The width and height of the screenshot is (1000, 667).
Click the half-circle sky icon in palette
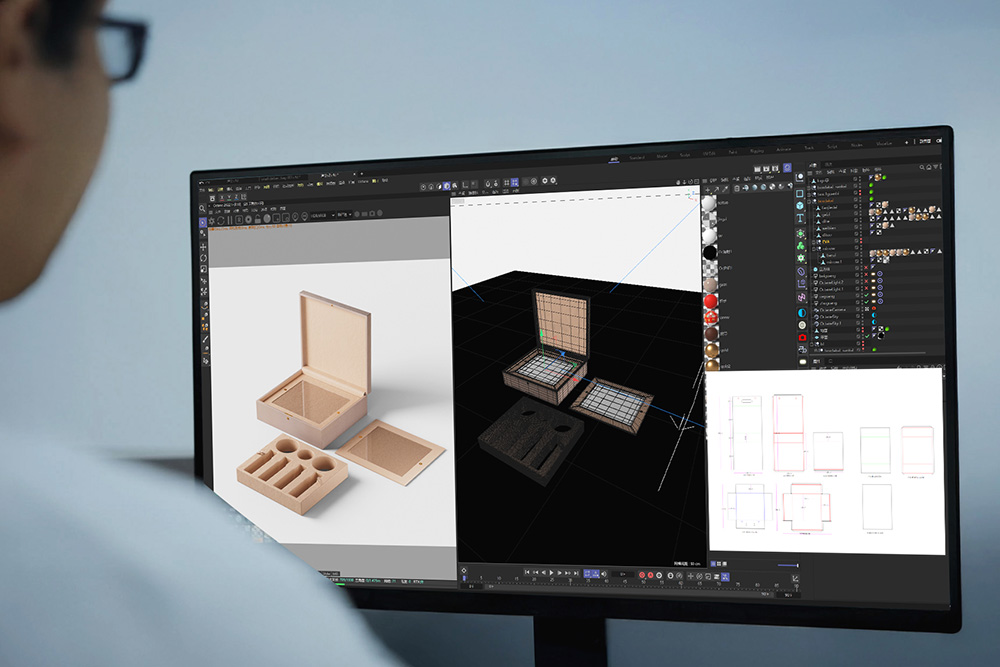pyautogui.click(x=802, y=314)
